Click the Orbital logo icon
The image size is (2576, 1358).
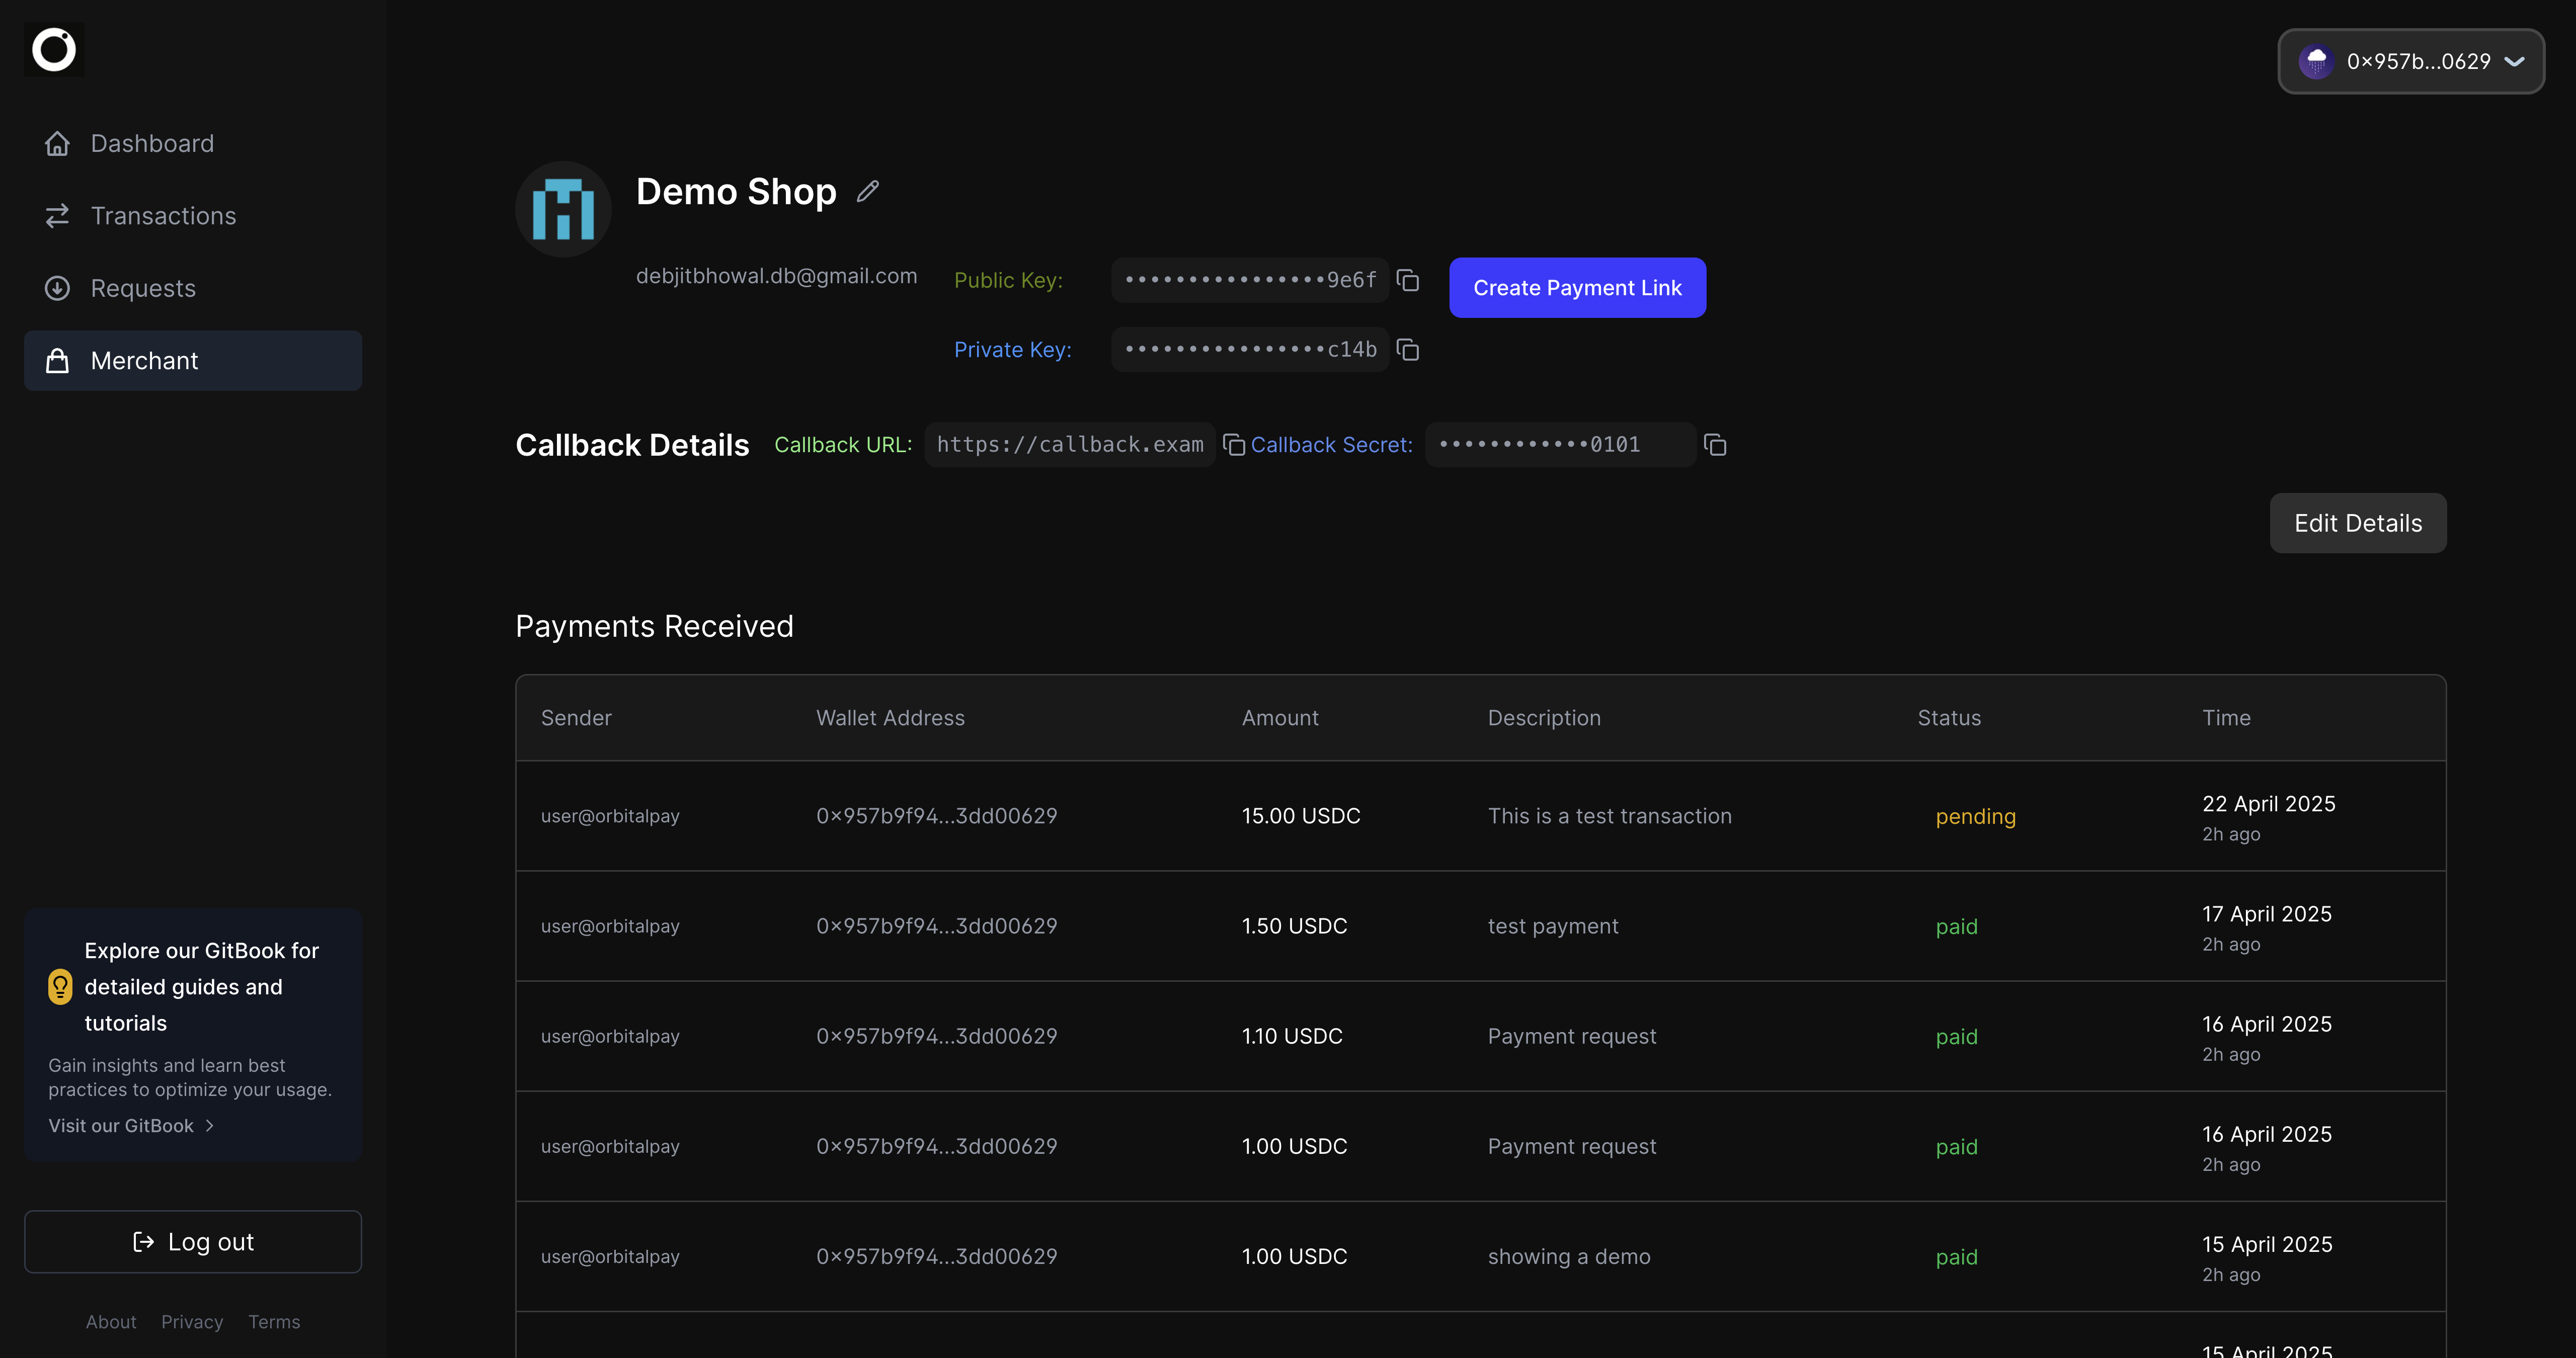(54, 50)
